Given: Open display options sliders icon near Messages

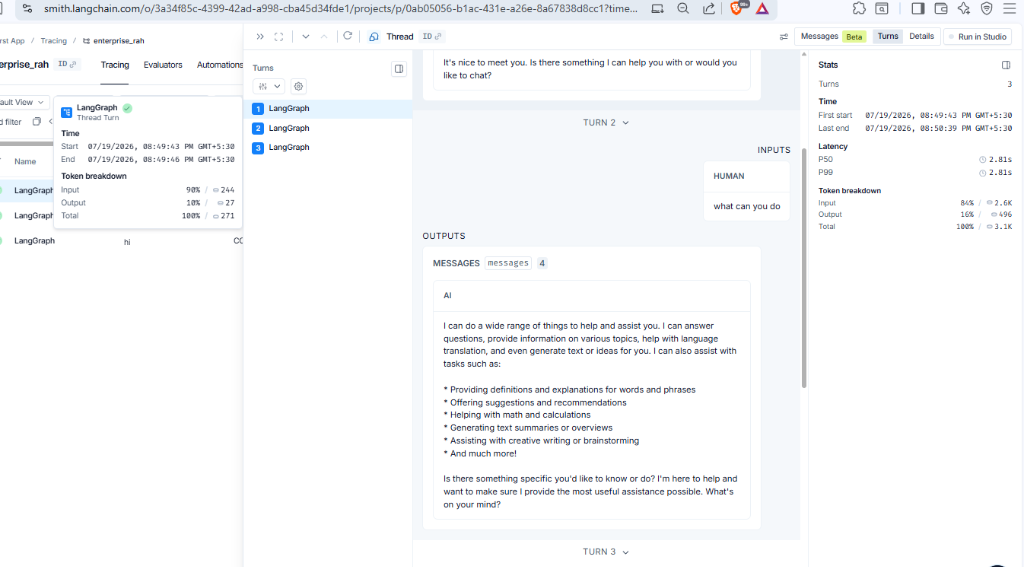Looking at the screenshot, I should pyautogui.click(x=784, y=37).
